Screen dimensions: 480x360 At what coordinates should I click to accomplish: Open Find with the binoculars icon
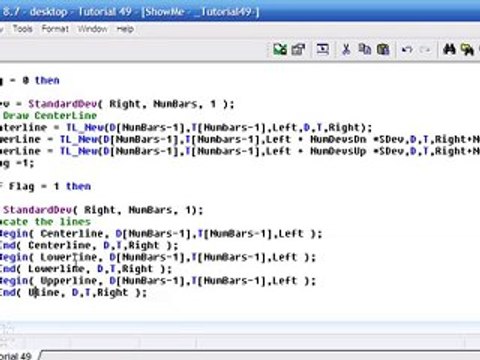(449, 49)
